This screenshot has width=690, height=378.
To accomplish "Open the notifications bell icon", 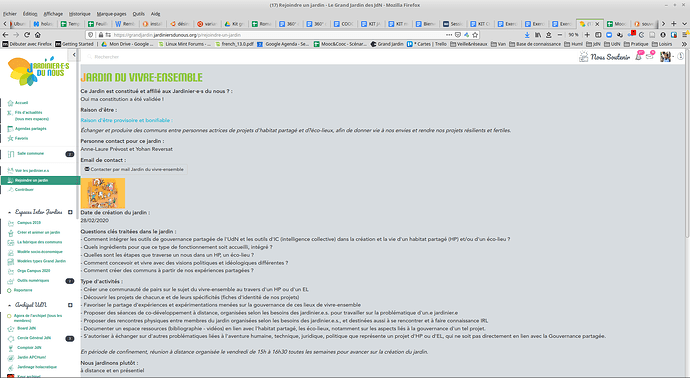I will (x=638, y=56).
